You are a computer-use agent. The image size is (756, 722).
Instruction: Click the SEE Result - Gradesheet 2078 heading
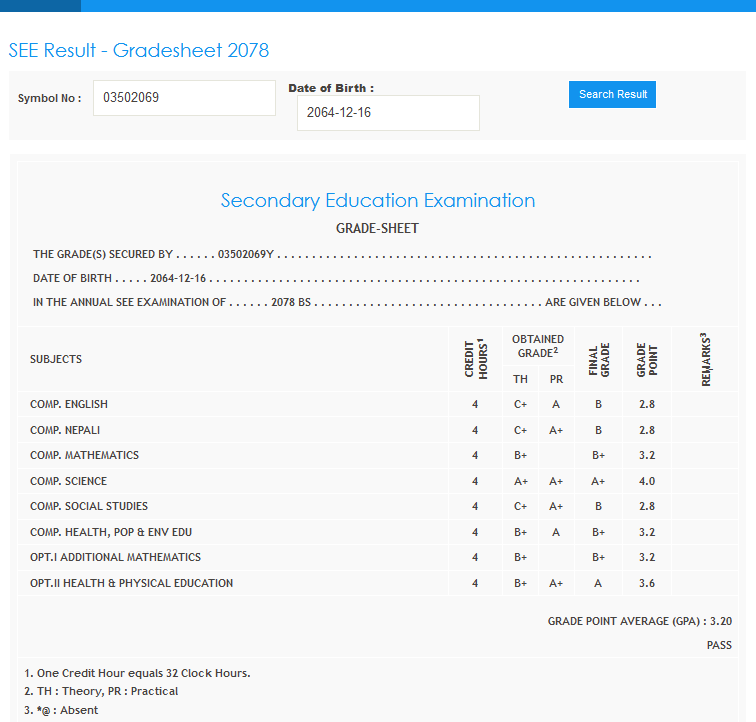click(139, 51)
